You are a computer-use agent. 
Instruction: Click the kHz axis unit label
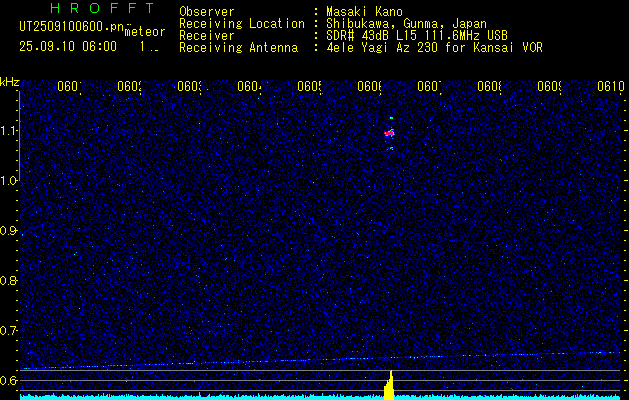[10, 82]
